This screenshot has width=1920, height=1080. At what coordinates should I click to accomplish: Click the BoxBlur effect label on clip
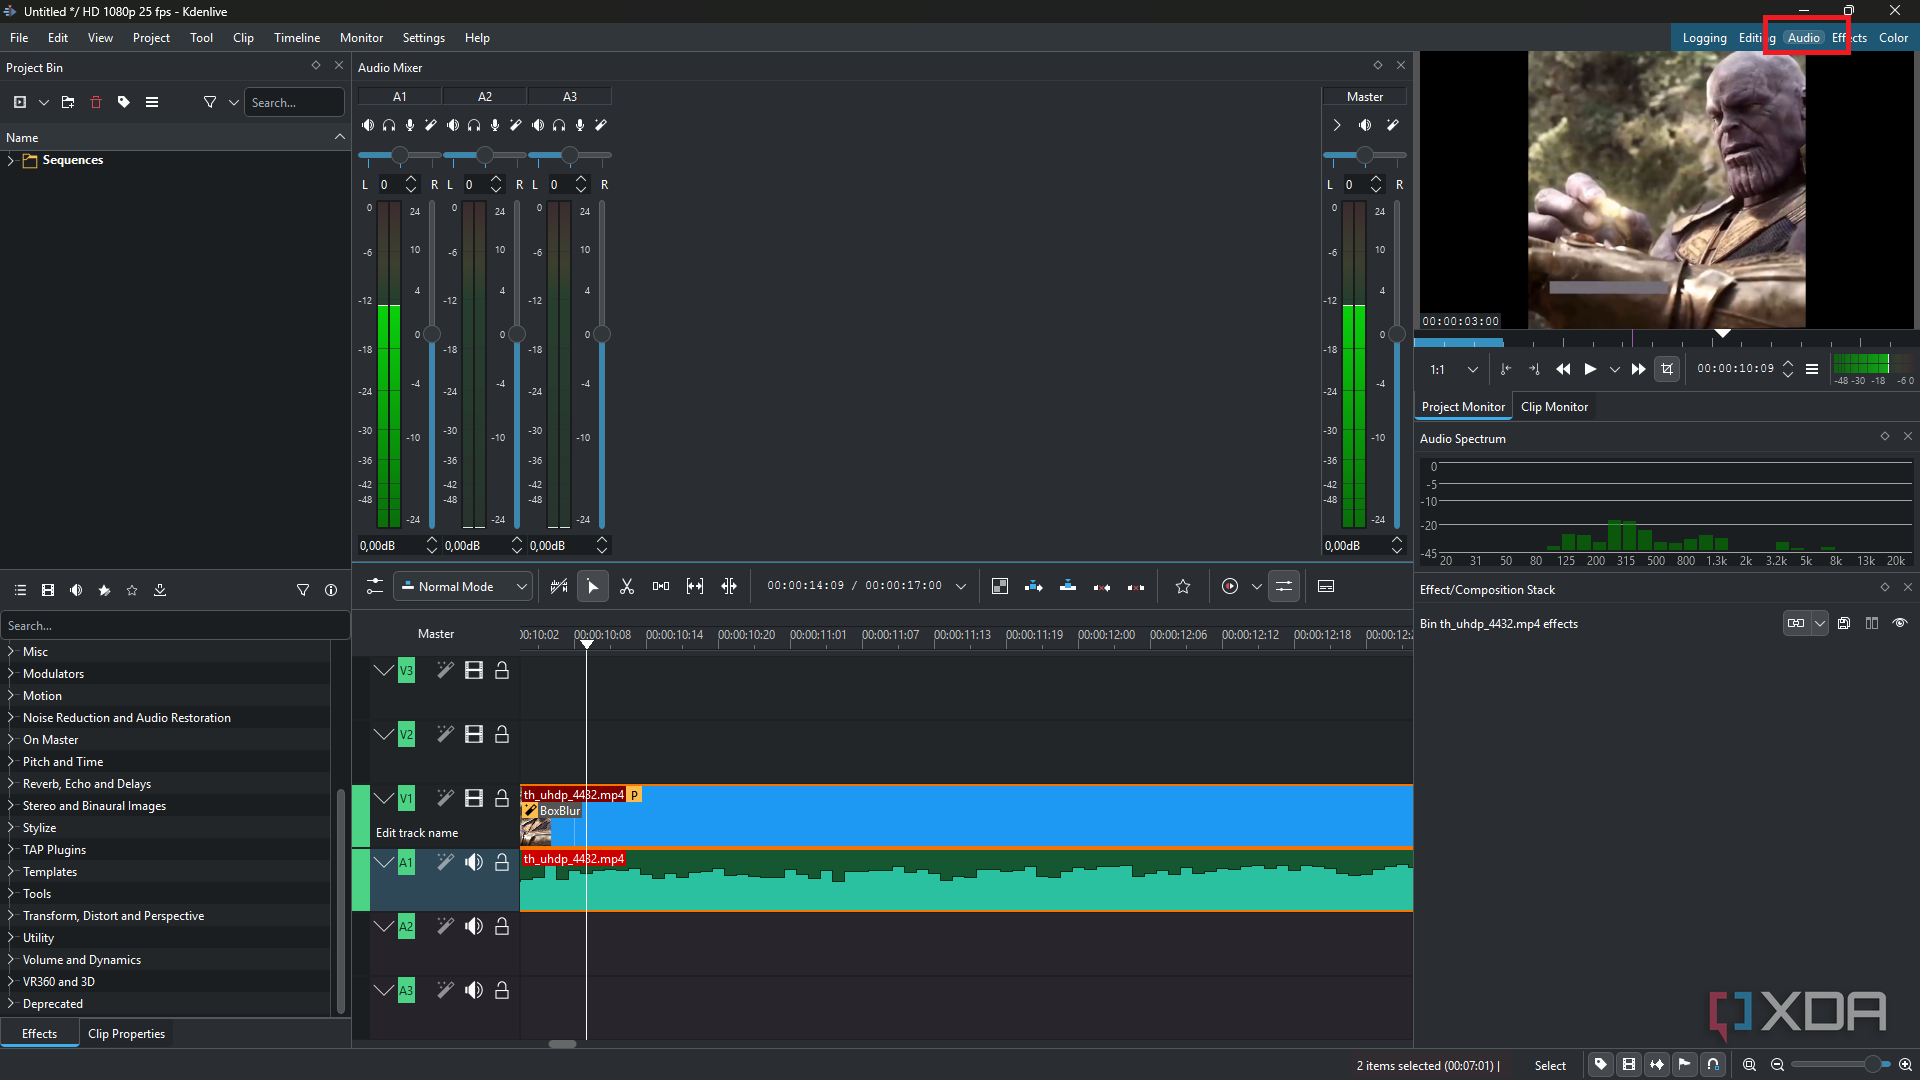click(560, 811)
